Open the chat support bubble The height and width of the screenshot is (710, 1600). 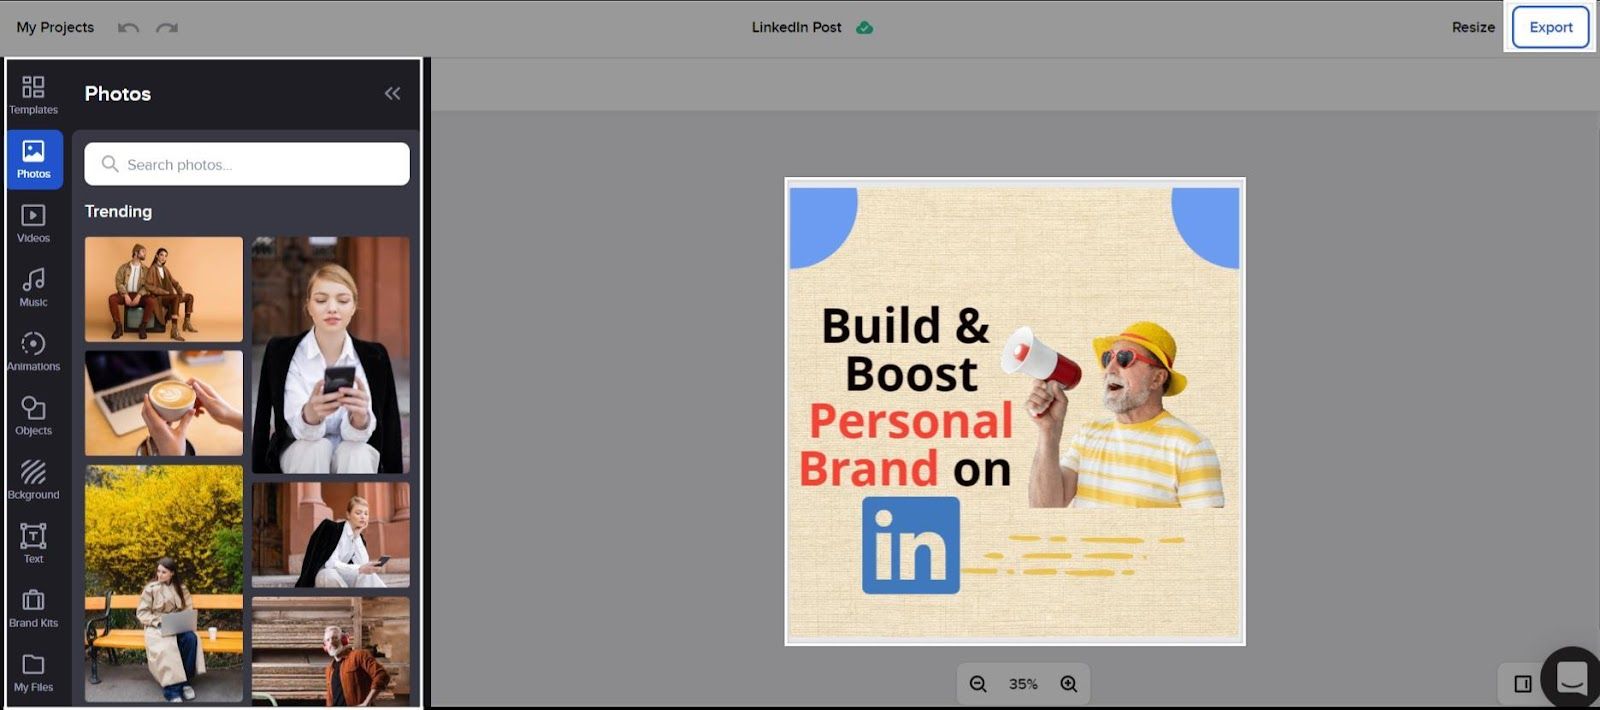tap(1572, 678)
